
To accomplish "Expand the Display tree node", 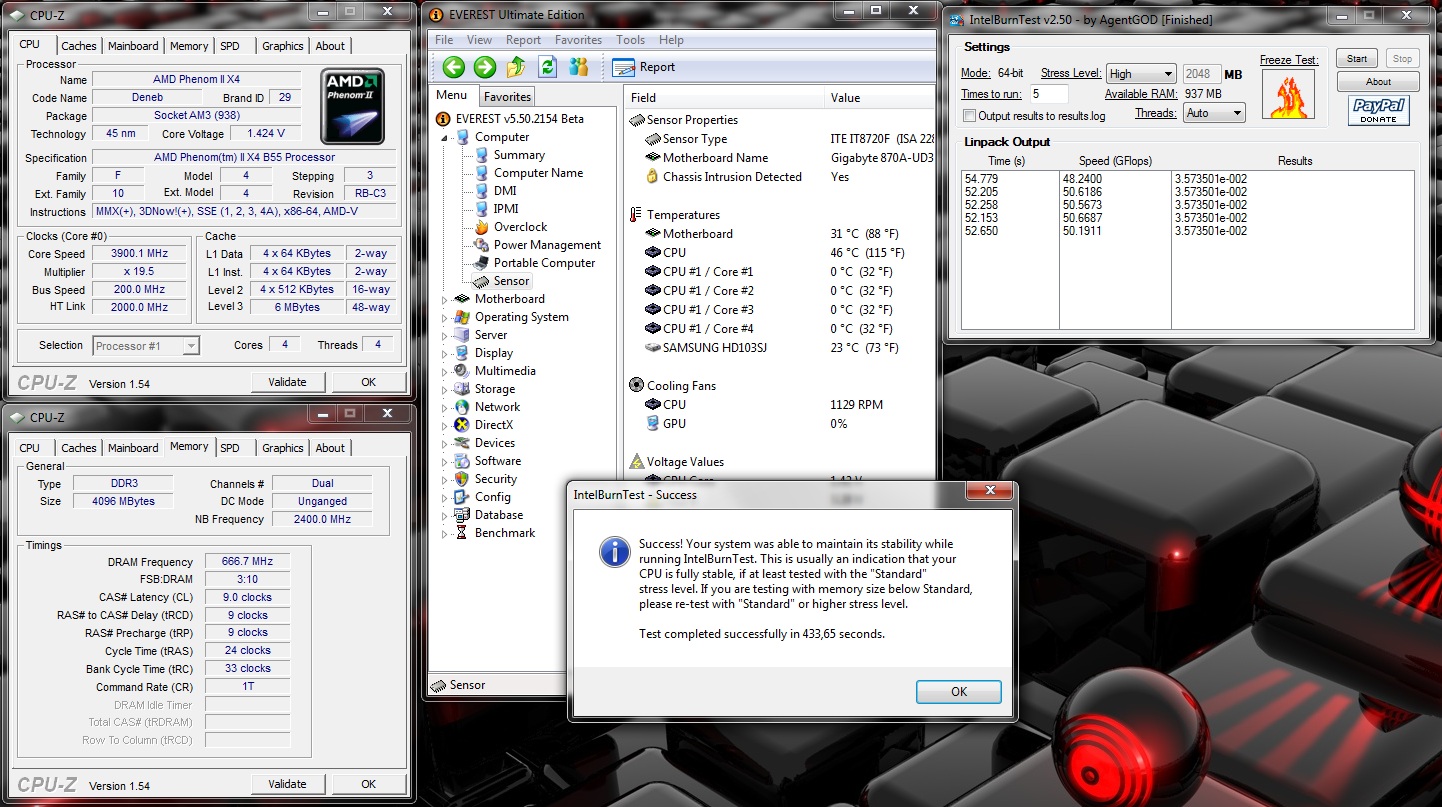I will click(446, 353).
